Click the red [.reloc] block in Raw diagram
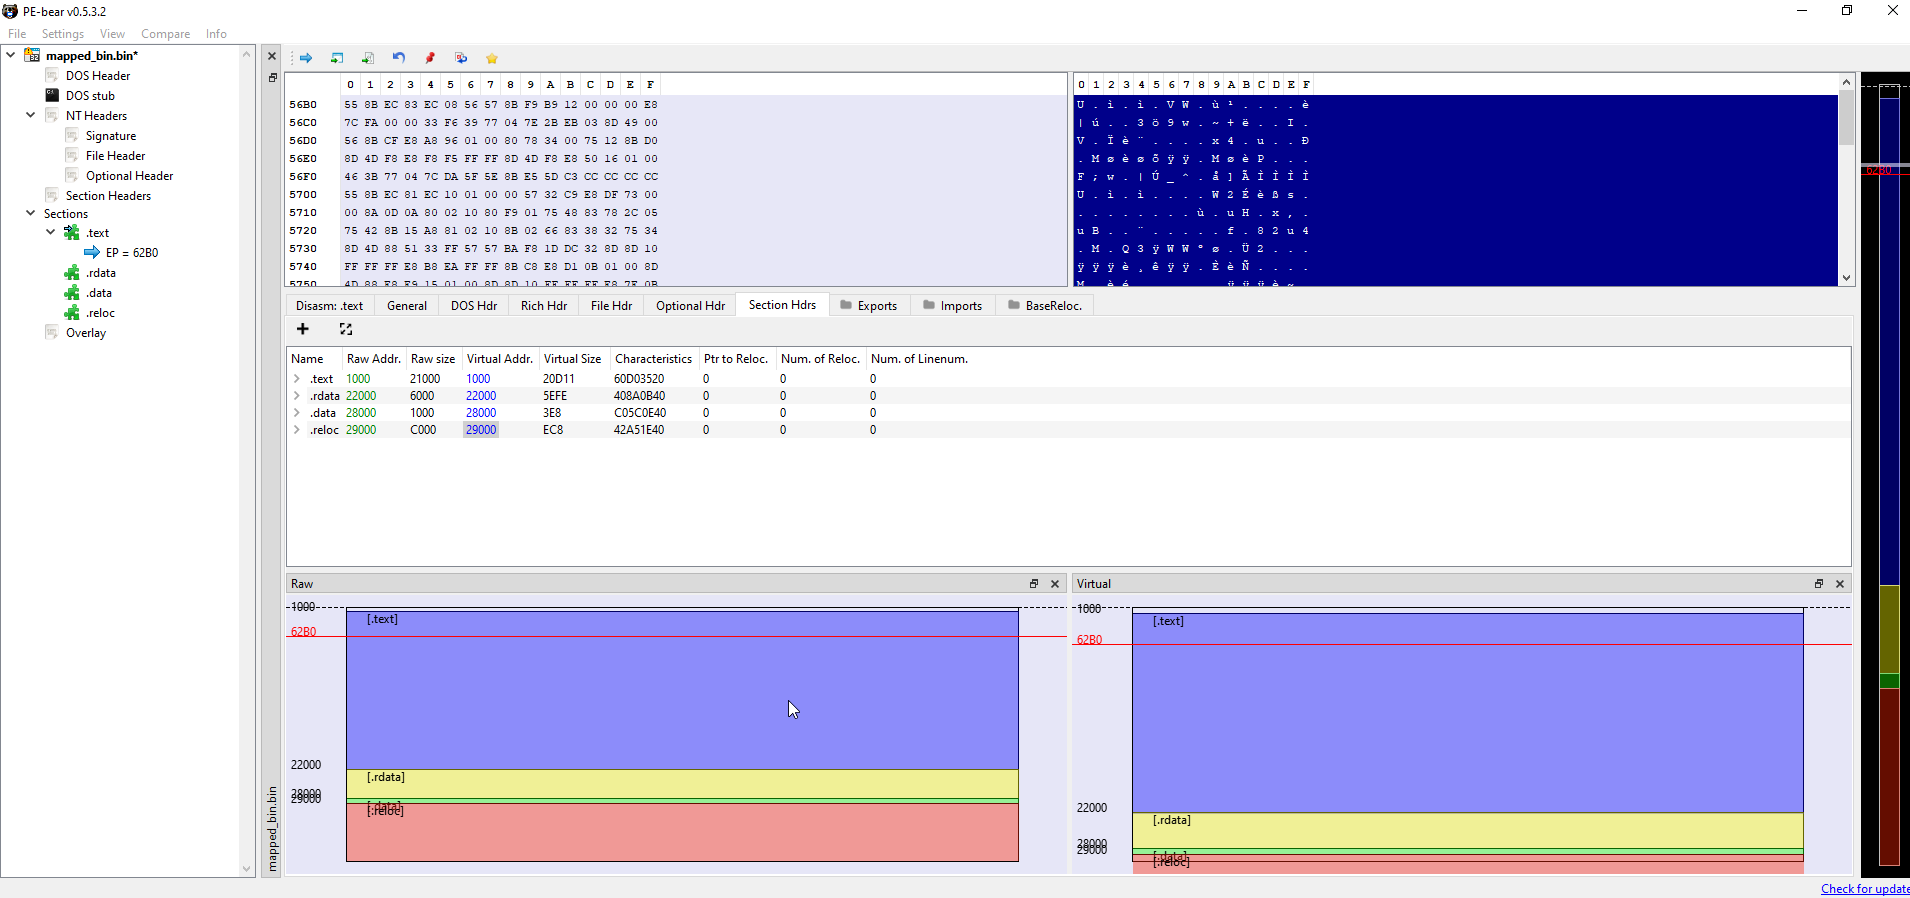The width and height of the screenshot is (1910, 898). coord(682,832)
